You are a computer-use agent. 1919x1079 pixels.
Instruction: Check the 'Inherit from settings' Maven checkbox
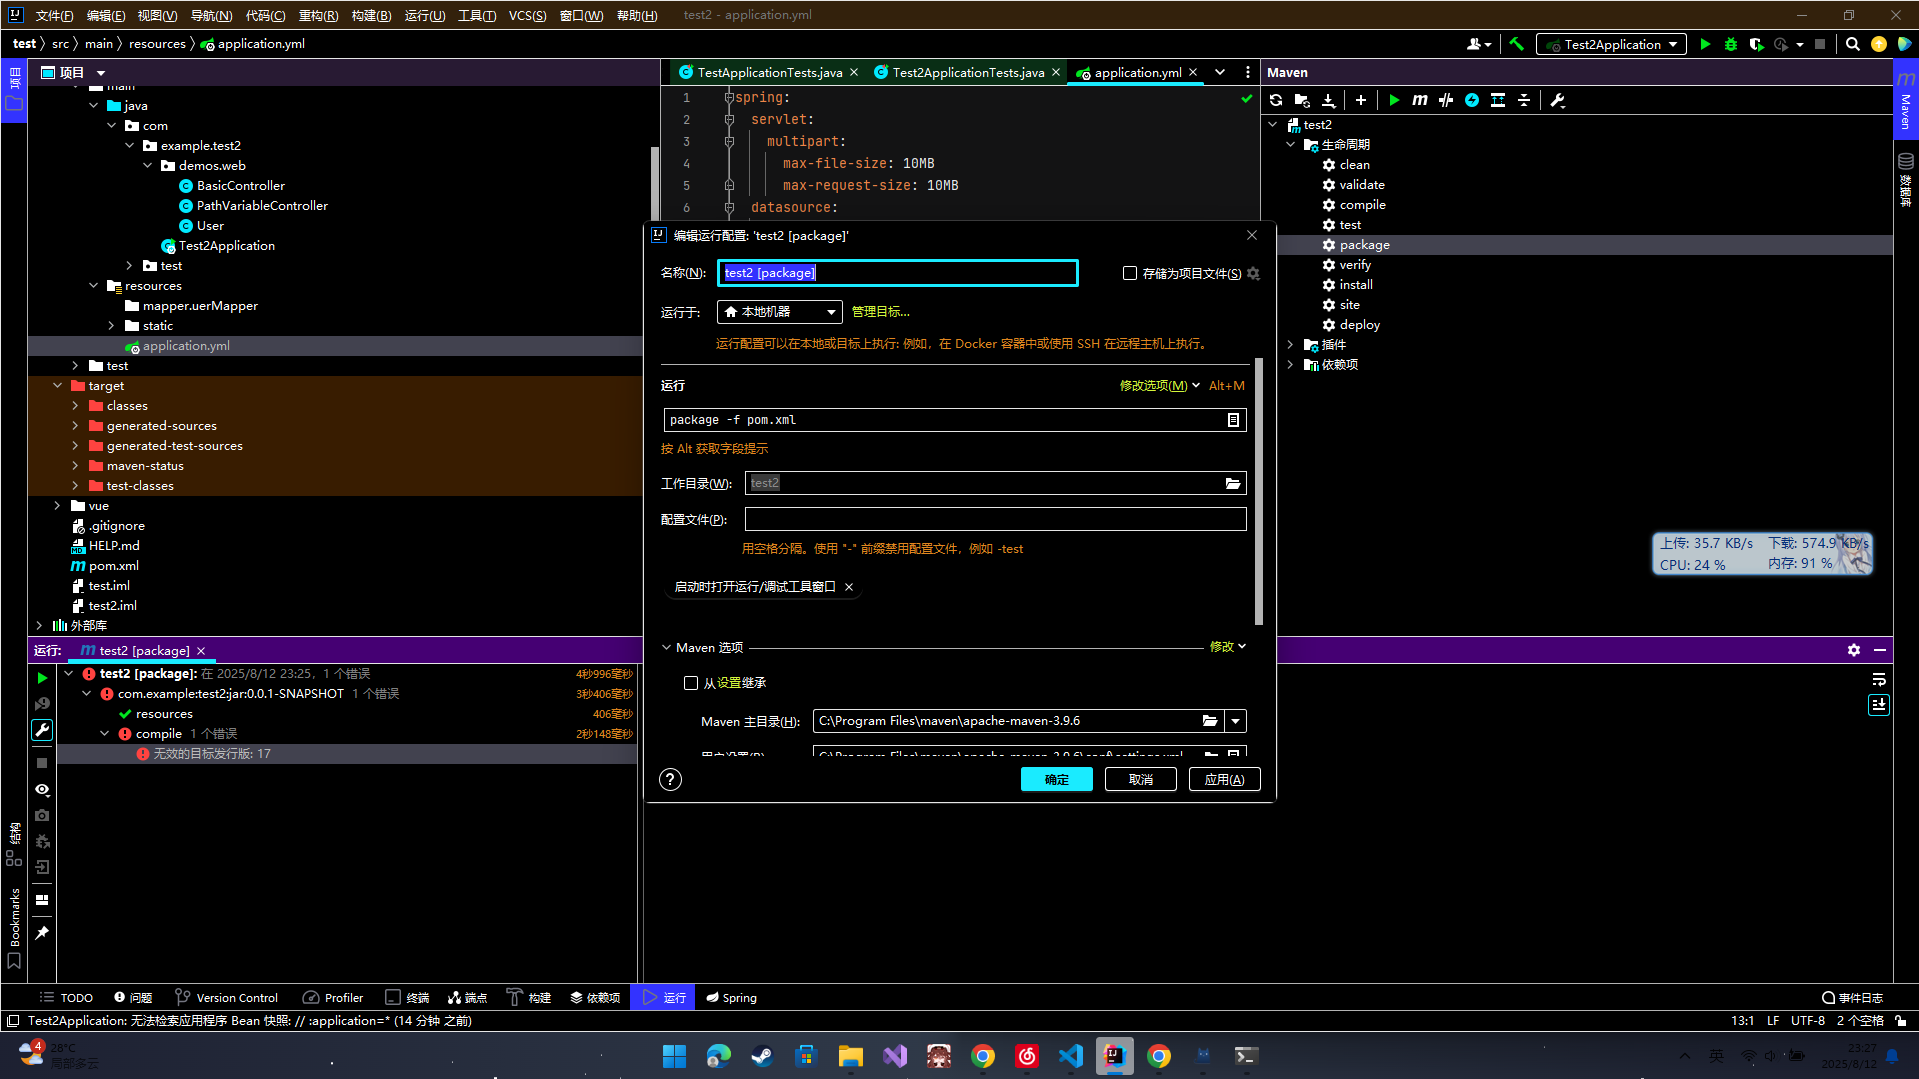coord(690,683)
